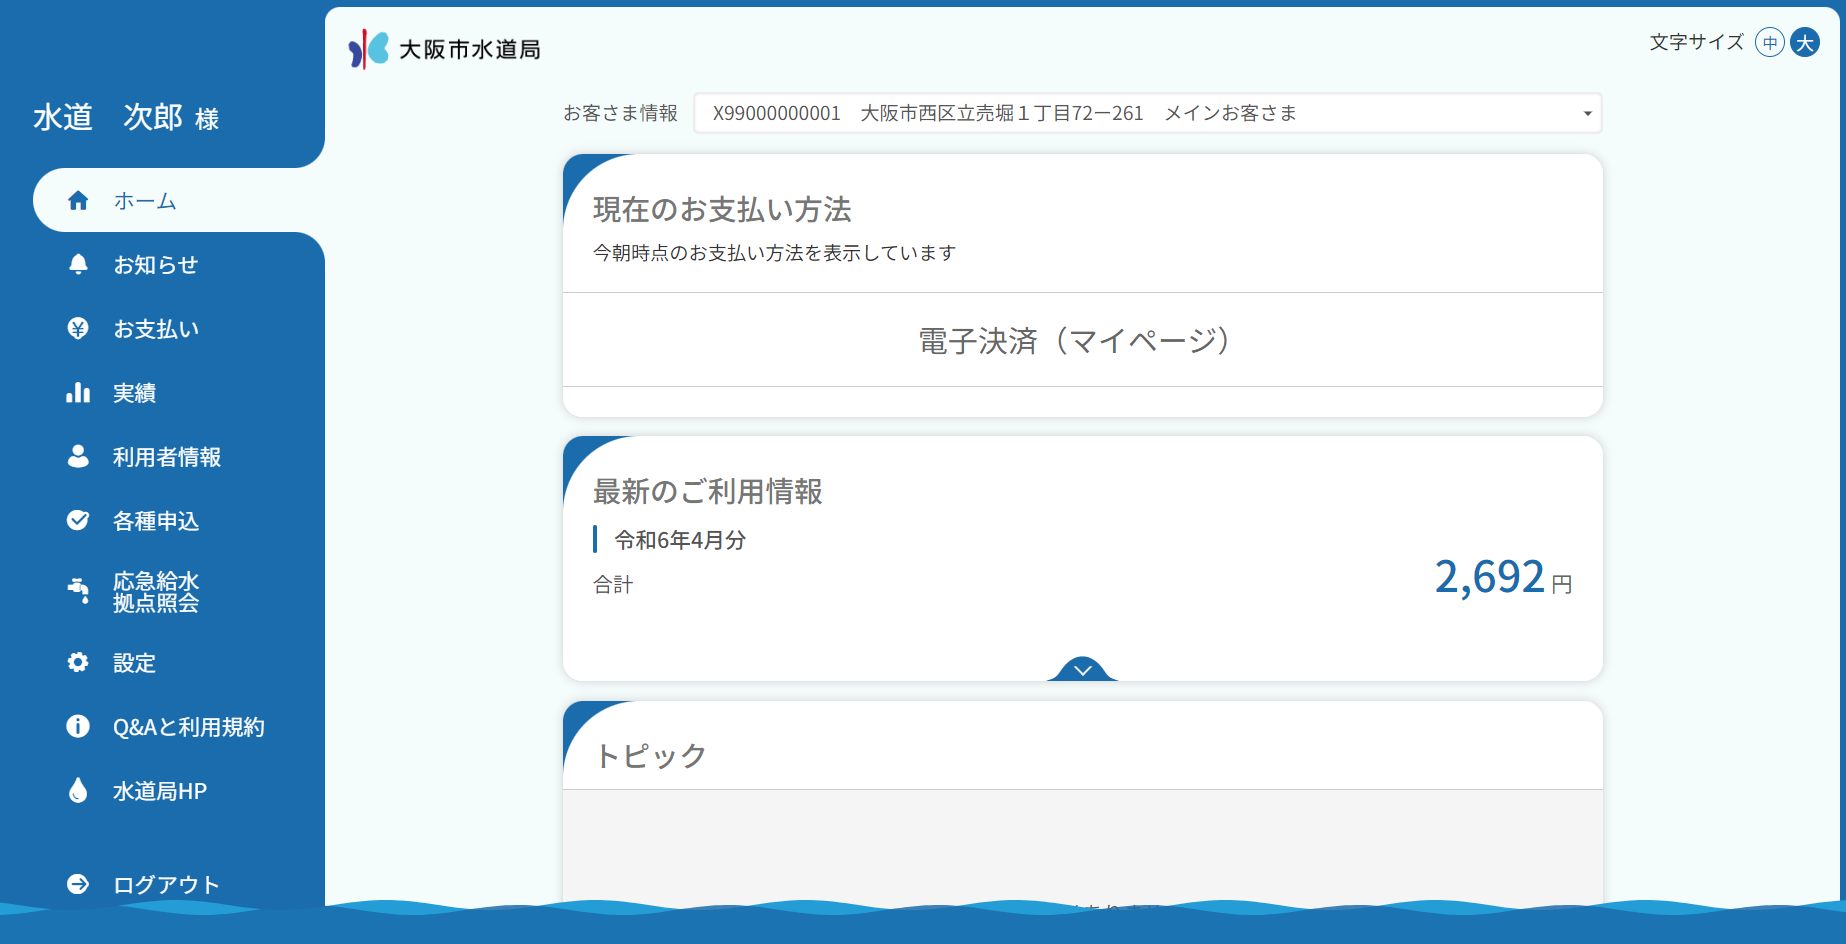This screenshot has width=1846, height=944.
Task: Log out using ログアウト
Action: [164, 884]
